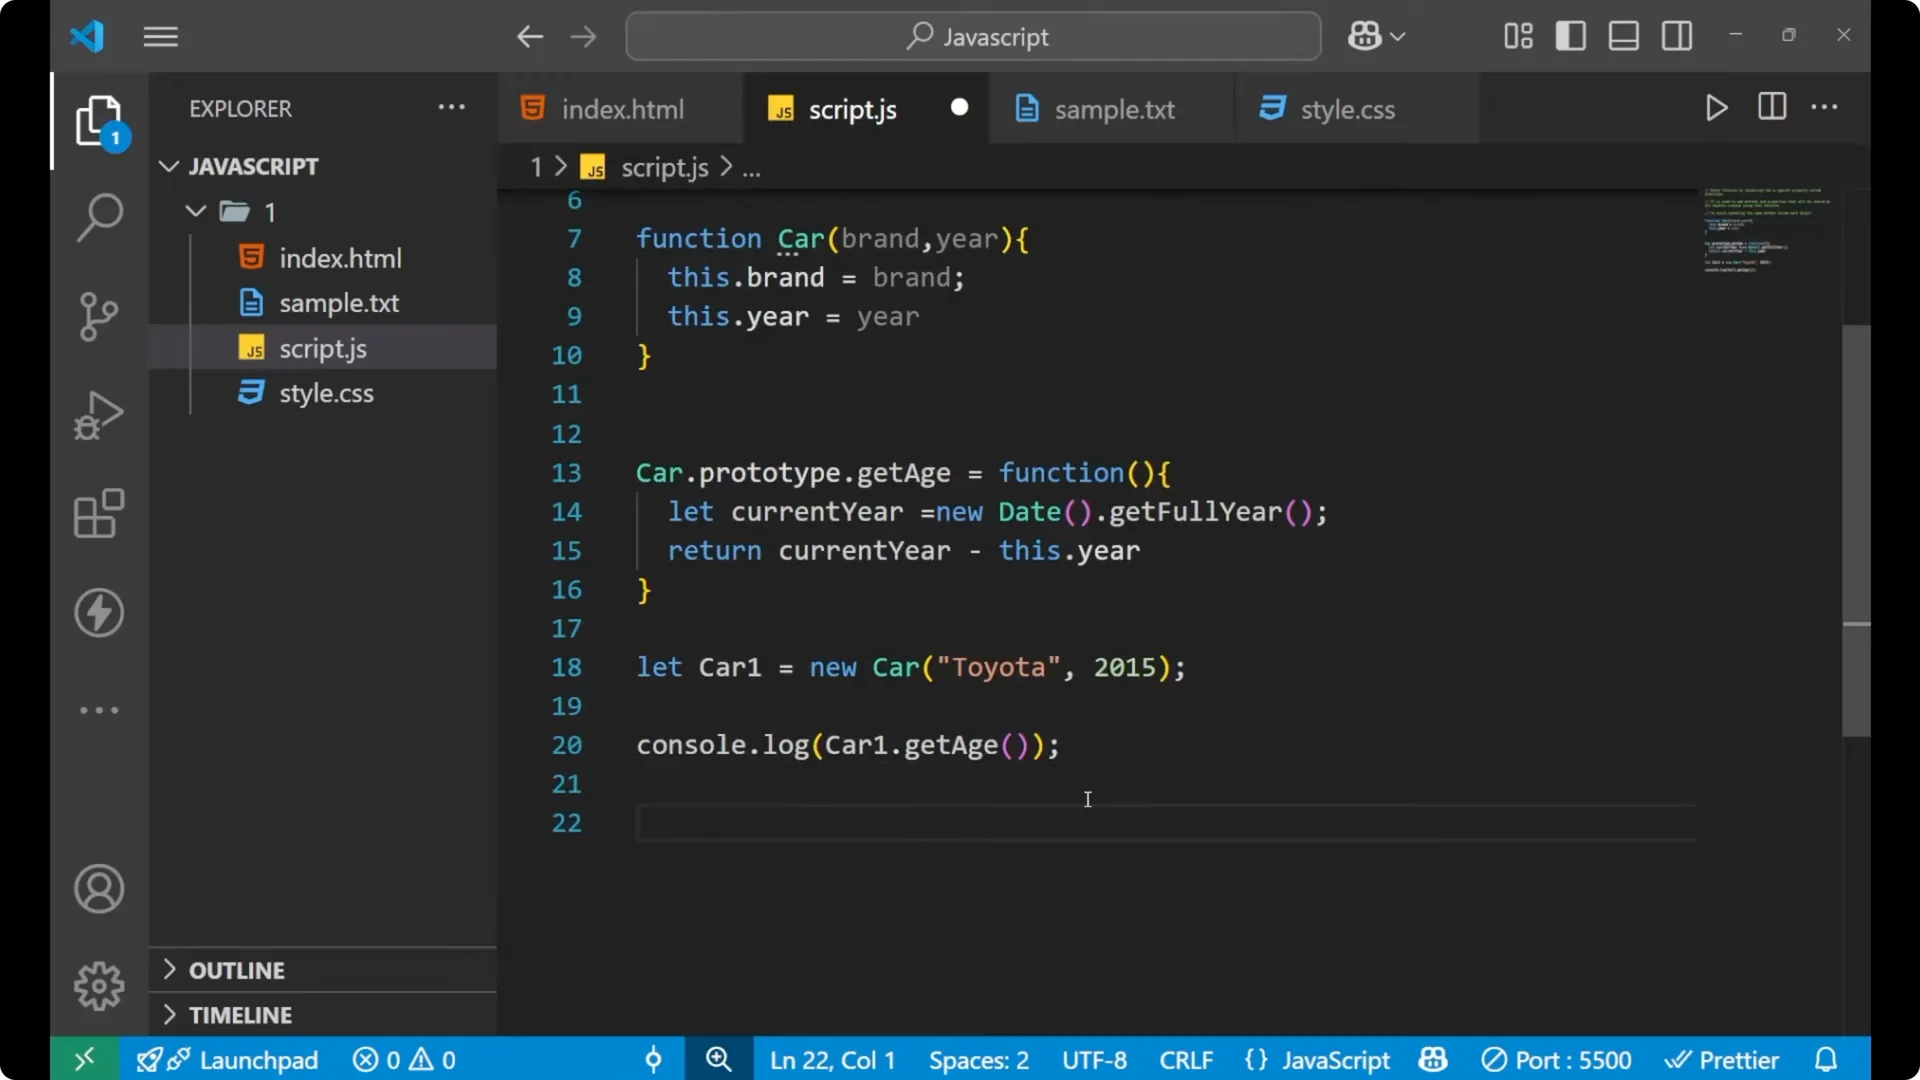Viewport: 1920px width, 1080px height.
Task: Split the editor to the right
Action: tap(1771, 107)
